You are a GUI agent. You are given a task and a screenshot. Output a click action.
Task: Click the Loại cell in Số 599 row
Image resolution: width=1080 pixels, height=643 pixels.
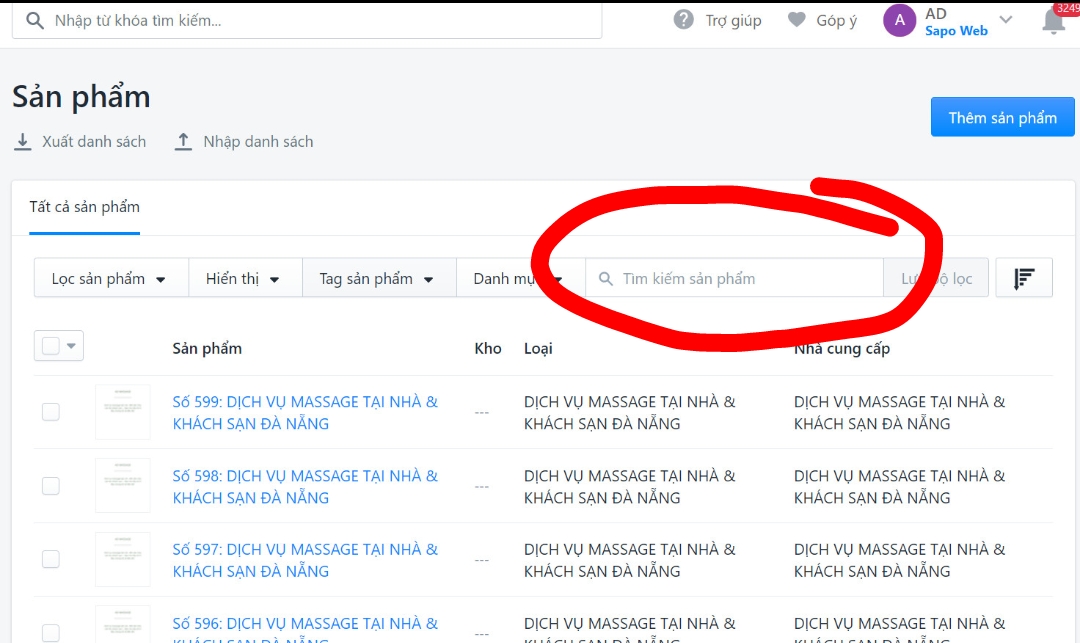coord(630,412)
